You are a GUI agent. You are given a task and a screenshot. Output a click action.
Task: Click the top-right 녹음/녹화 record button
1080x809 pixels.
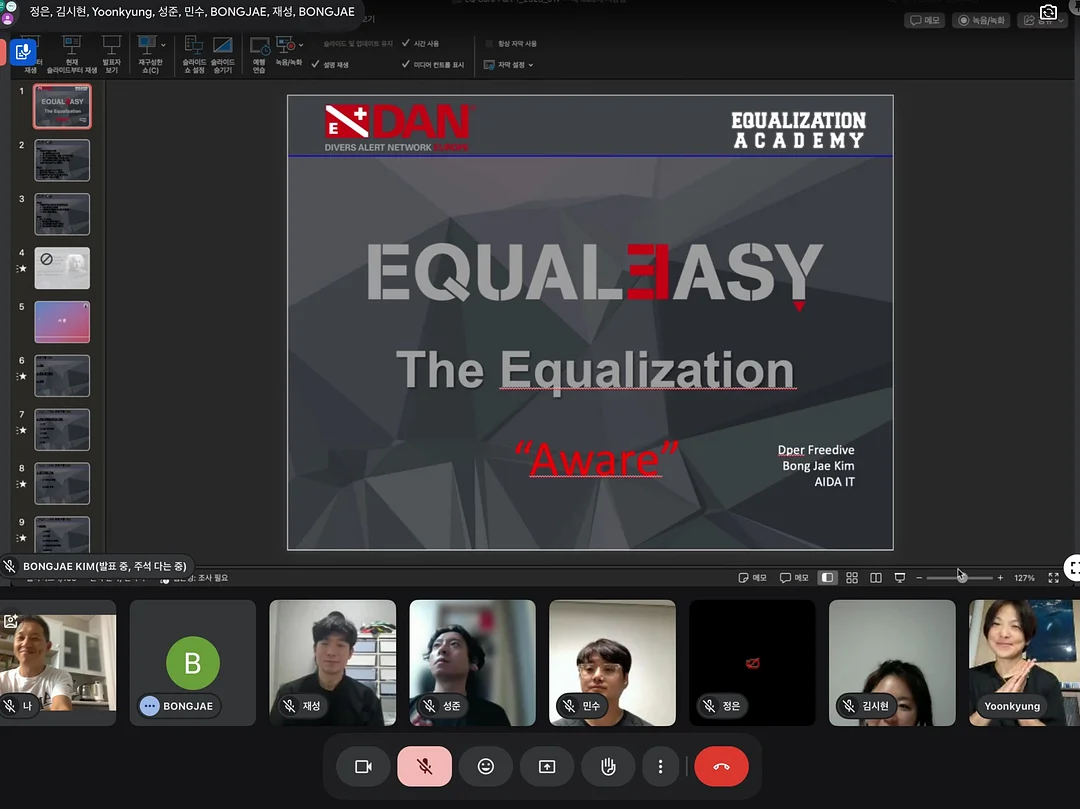coord(982,21)
